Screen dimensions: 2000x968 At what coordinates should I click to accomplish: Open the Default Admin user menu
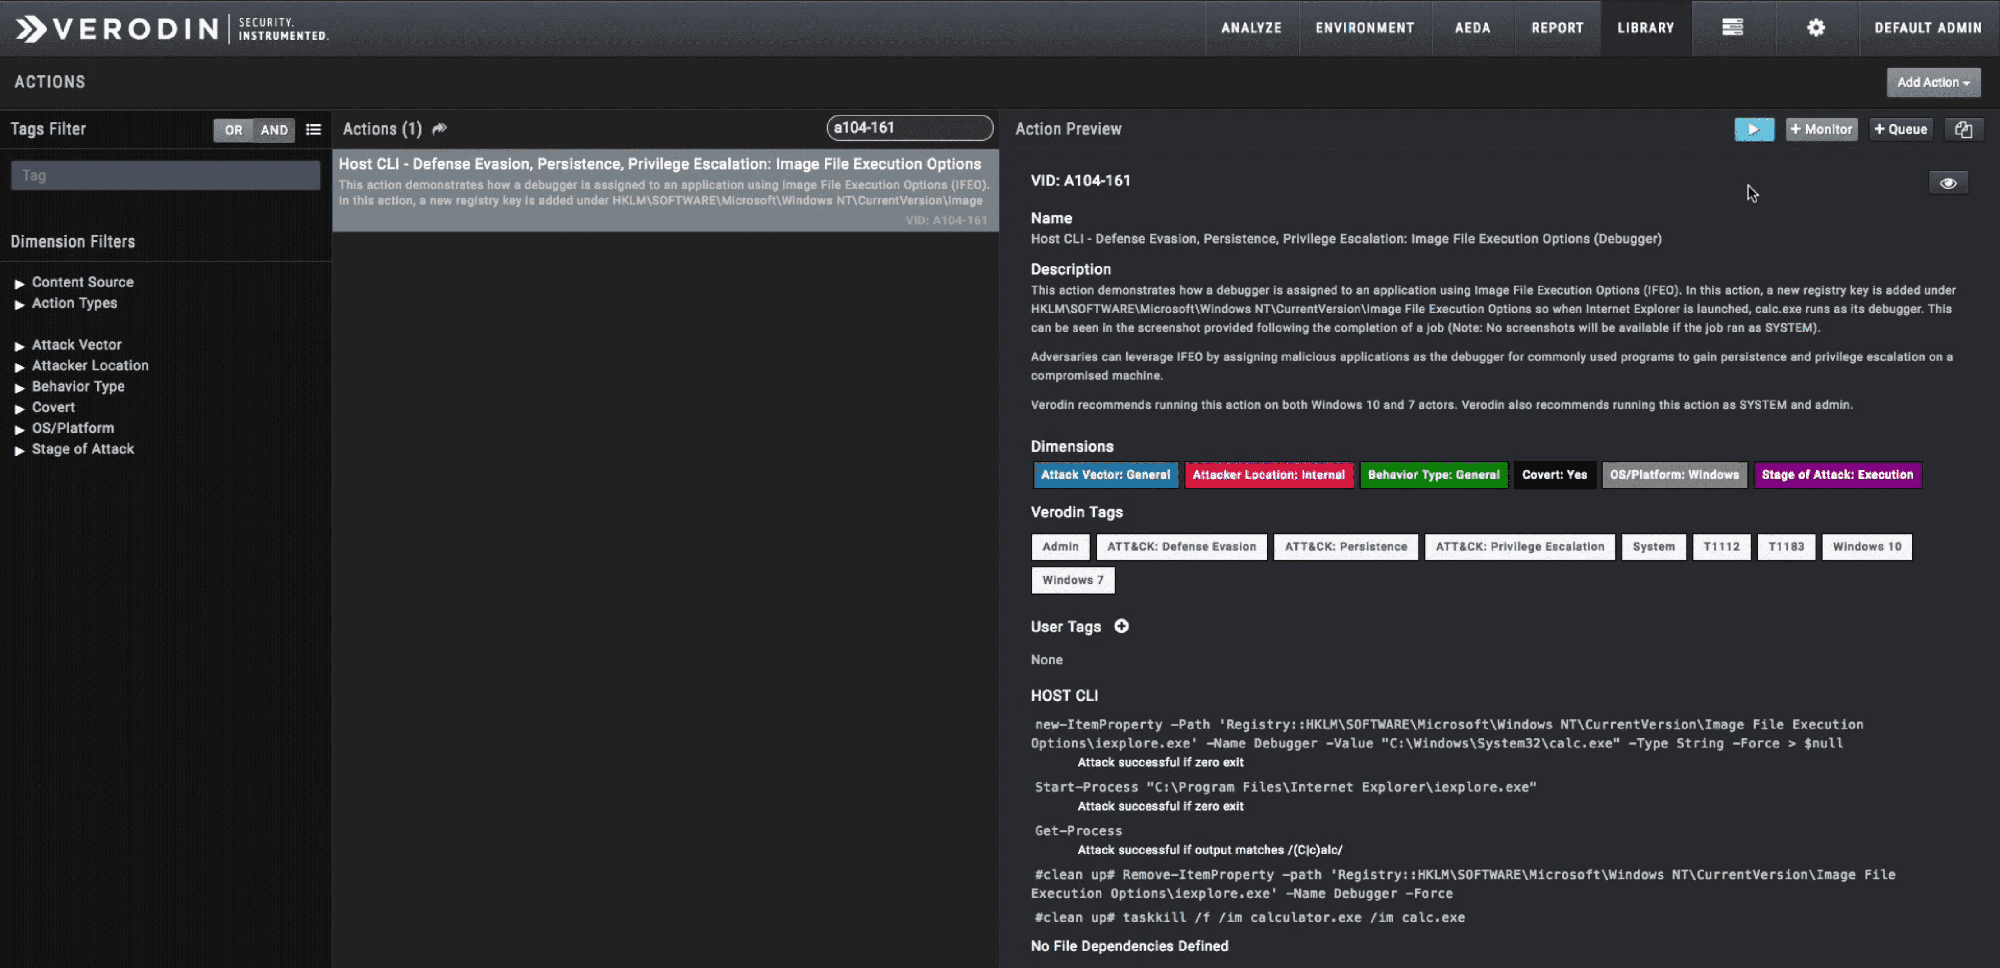point(1928,28)
